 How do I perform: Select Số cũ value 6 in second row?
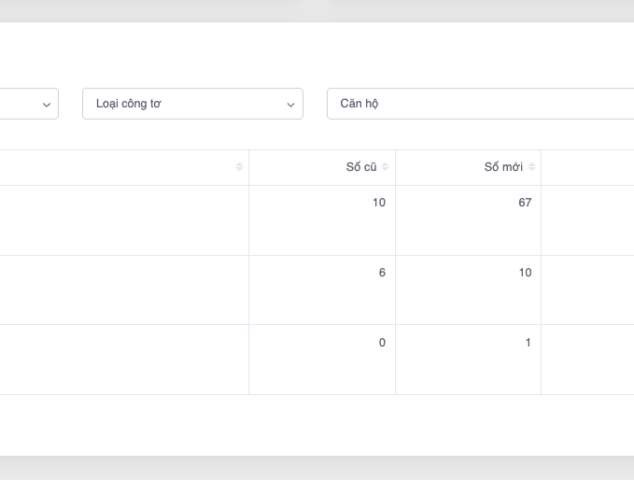click(381, 273)
